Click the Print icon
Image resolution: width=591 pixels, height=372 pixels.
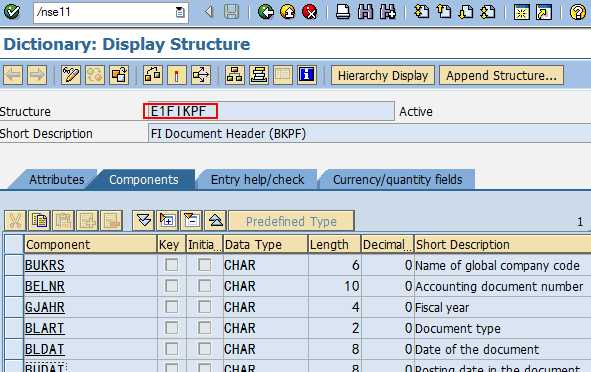[343, 12]
